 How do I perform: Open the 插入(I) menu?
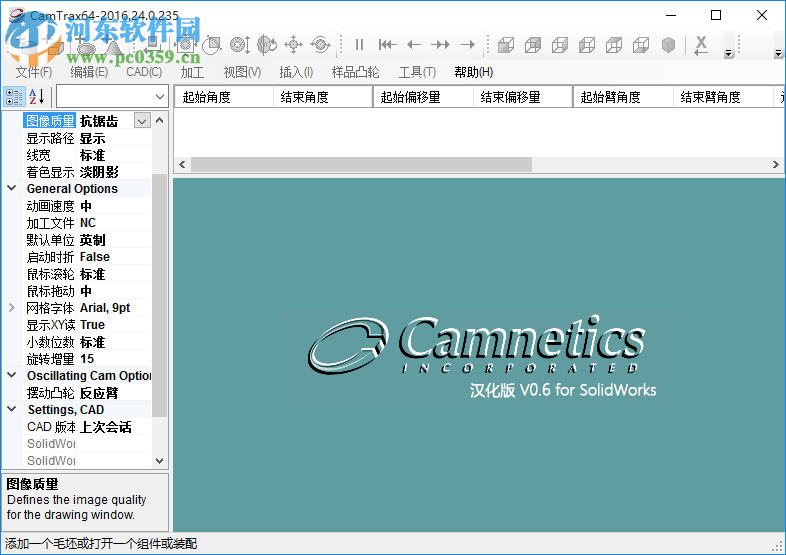(x=296, y=72)
